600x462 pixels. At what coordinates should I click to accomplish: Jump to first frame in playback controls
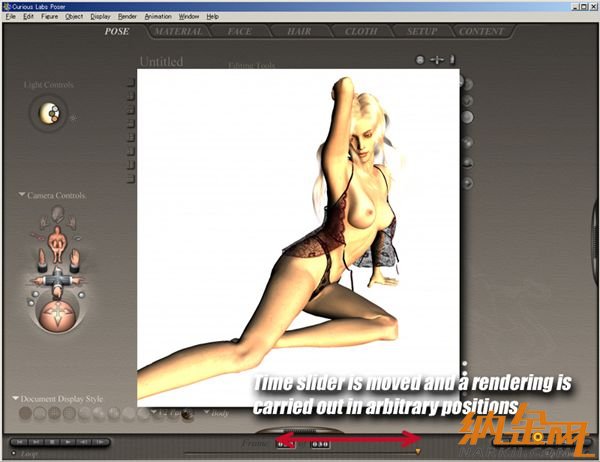(20, 441)
